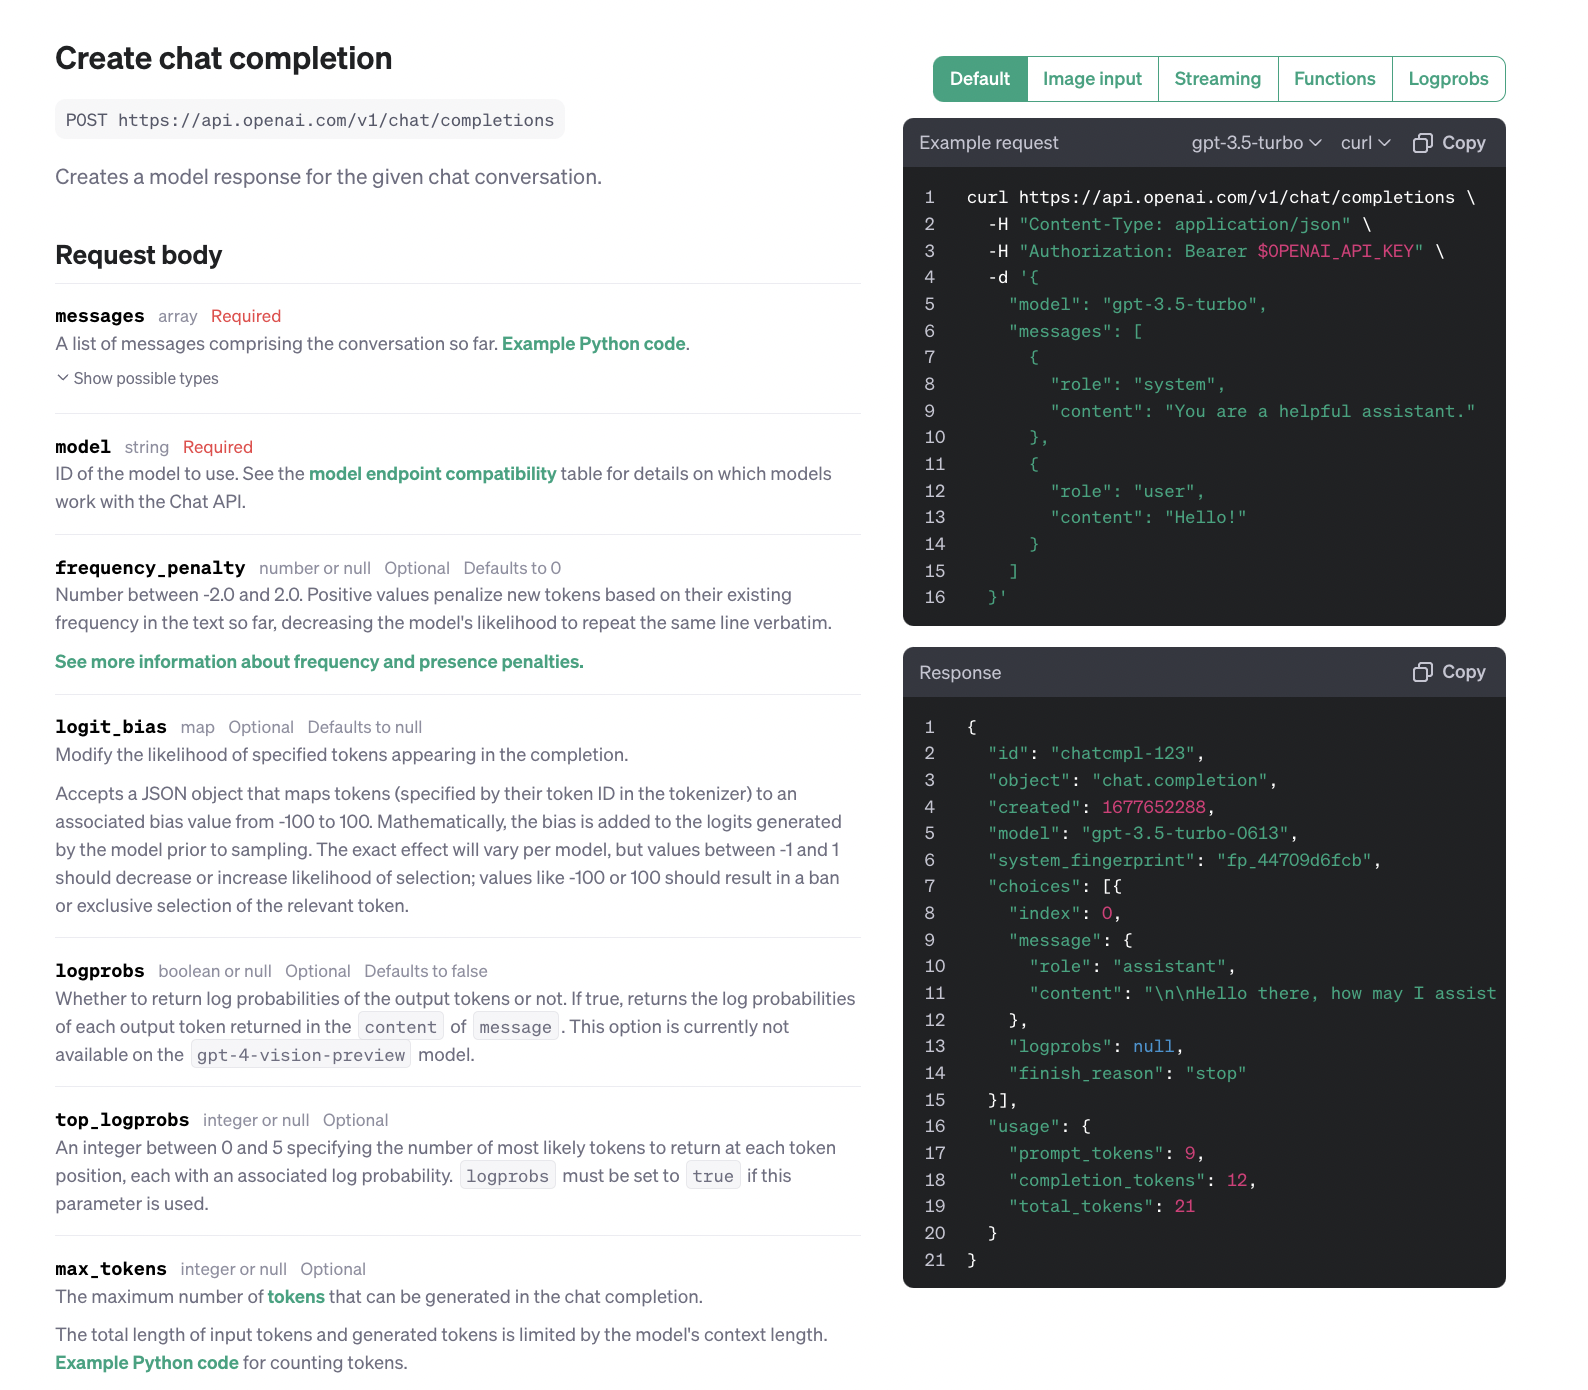
Task: Click the "fp_44709d6fcb" fingerprint value
Action: pyautogui.click(x=1295, y=860)
